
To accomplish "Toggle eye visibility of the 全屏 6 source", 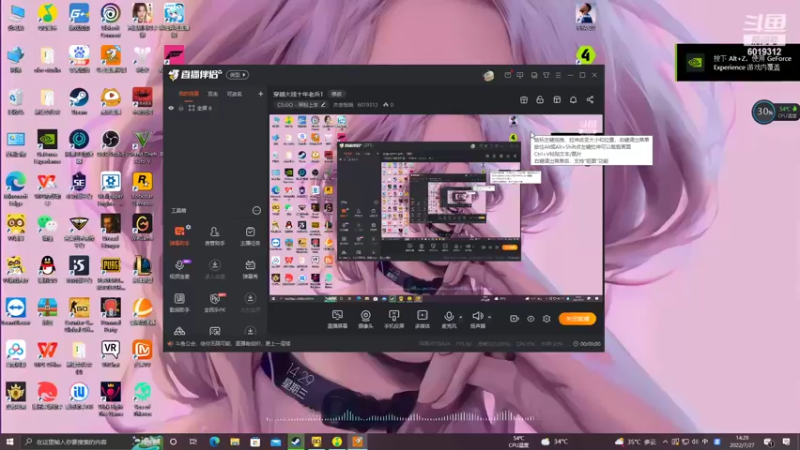I will pyautogui.click(x=171, y=108).
